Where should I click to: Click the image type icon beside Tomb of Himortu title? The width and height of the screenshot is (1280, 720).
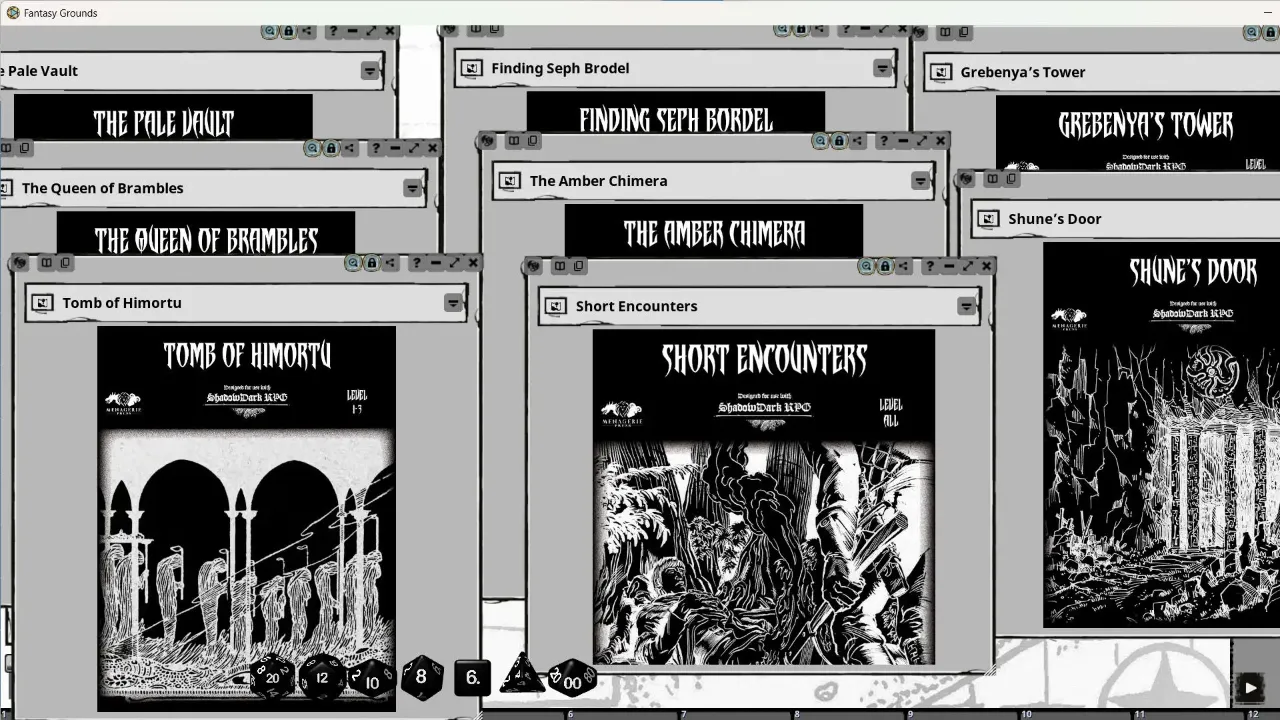[x=42, y=303]
